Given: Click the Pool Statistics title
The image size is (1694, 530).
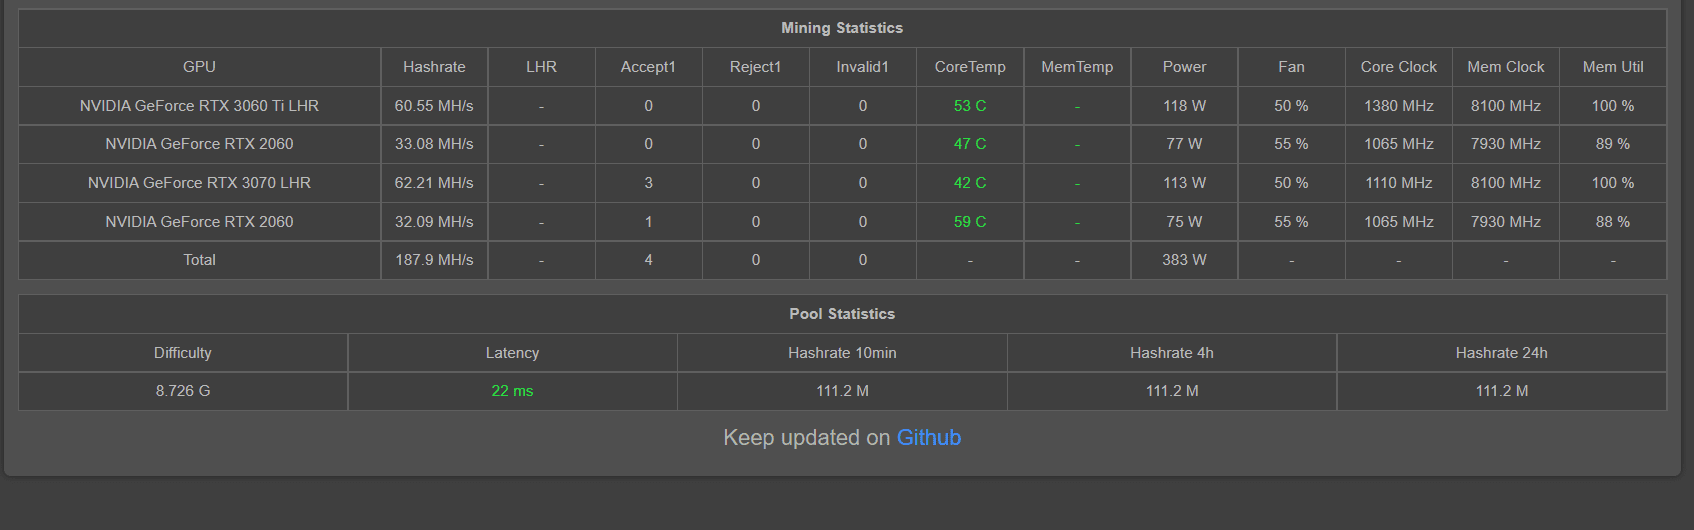Looking at the screenshot, I should pos(842,314).
